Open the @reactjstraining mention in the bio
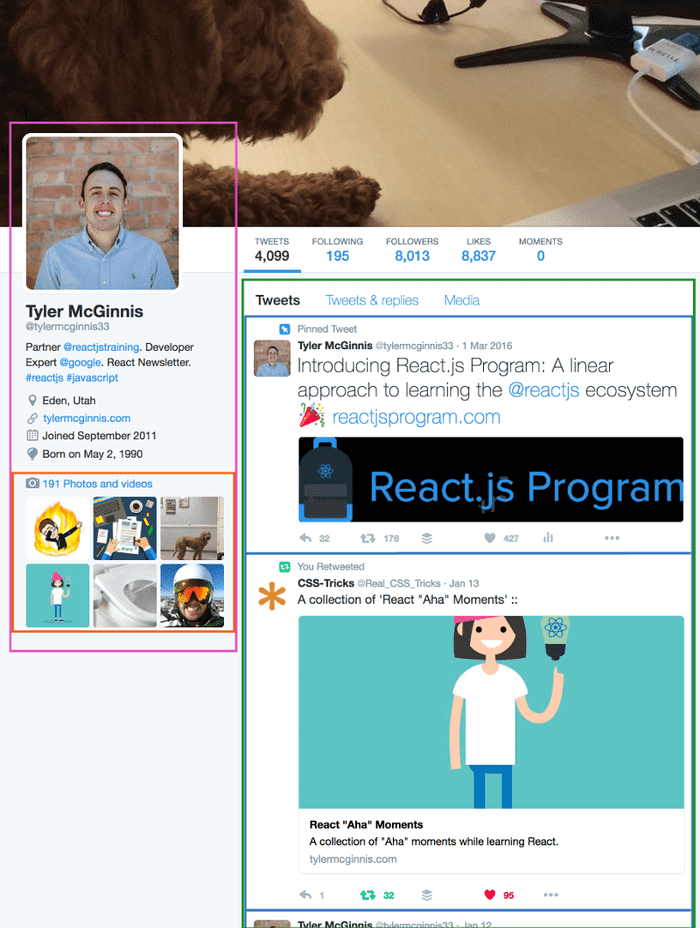 click(x=101, y=347)
